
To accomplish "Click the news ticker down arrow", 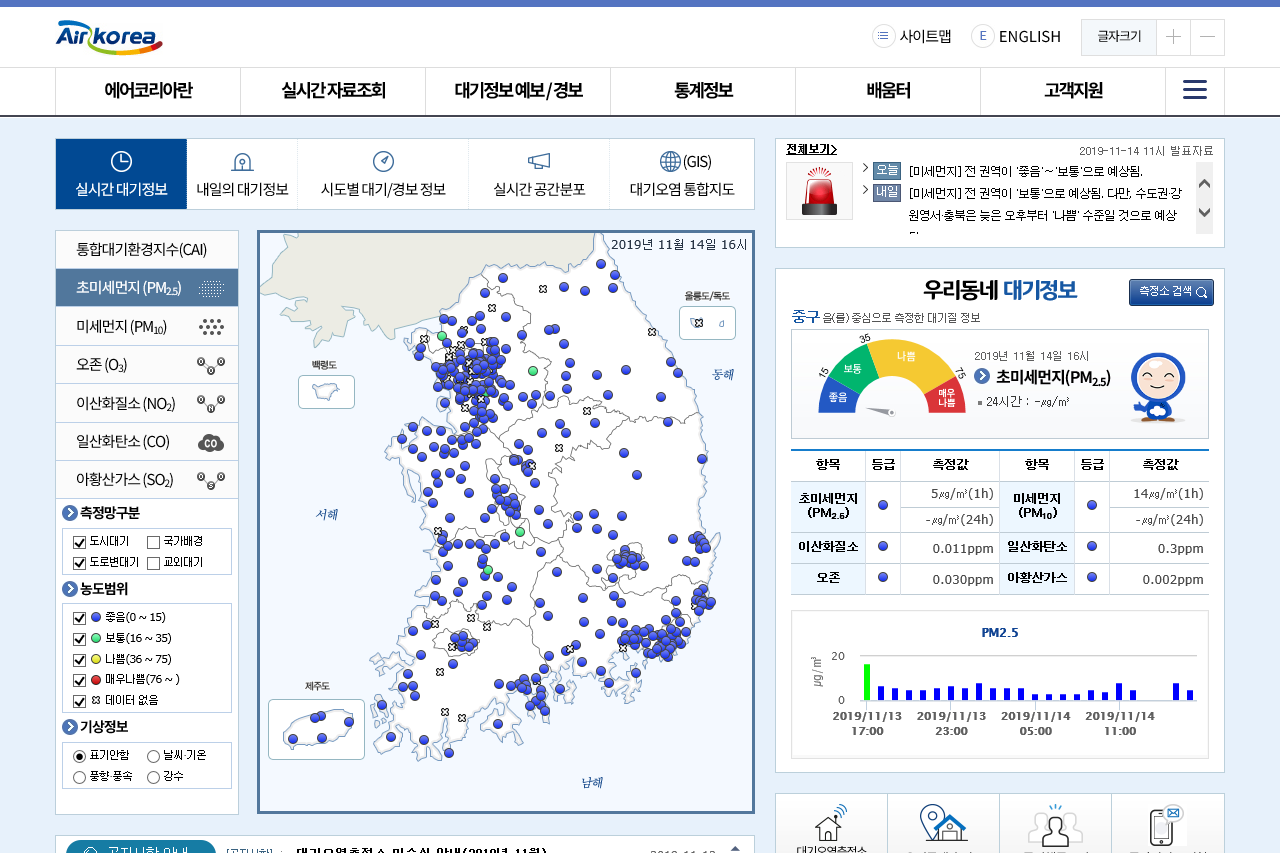I will point(1204,212).
